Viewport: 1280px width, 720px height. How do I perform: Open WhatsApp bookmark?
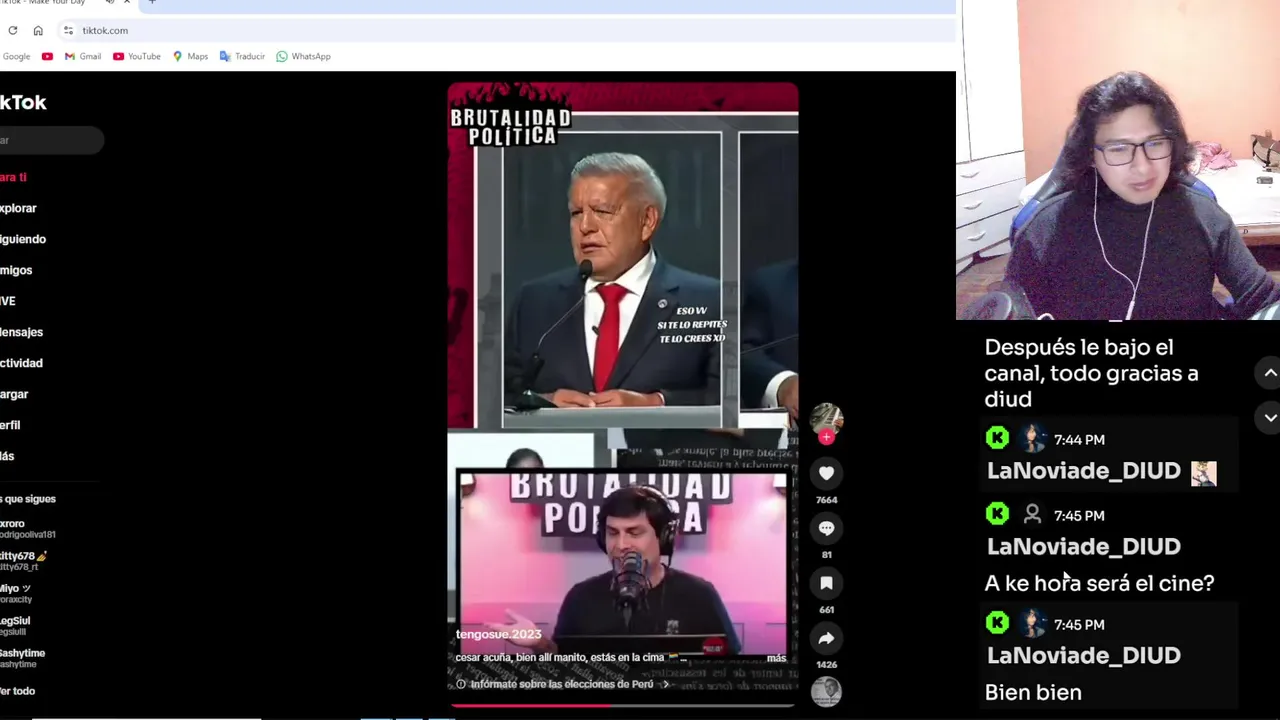303,56
